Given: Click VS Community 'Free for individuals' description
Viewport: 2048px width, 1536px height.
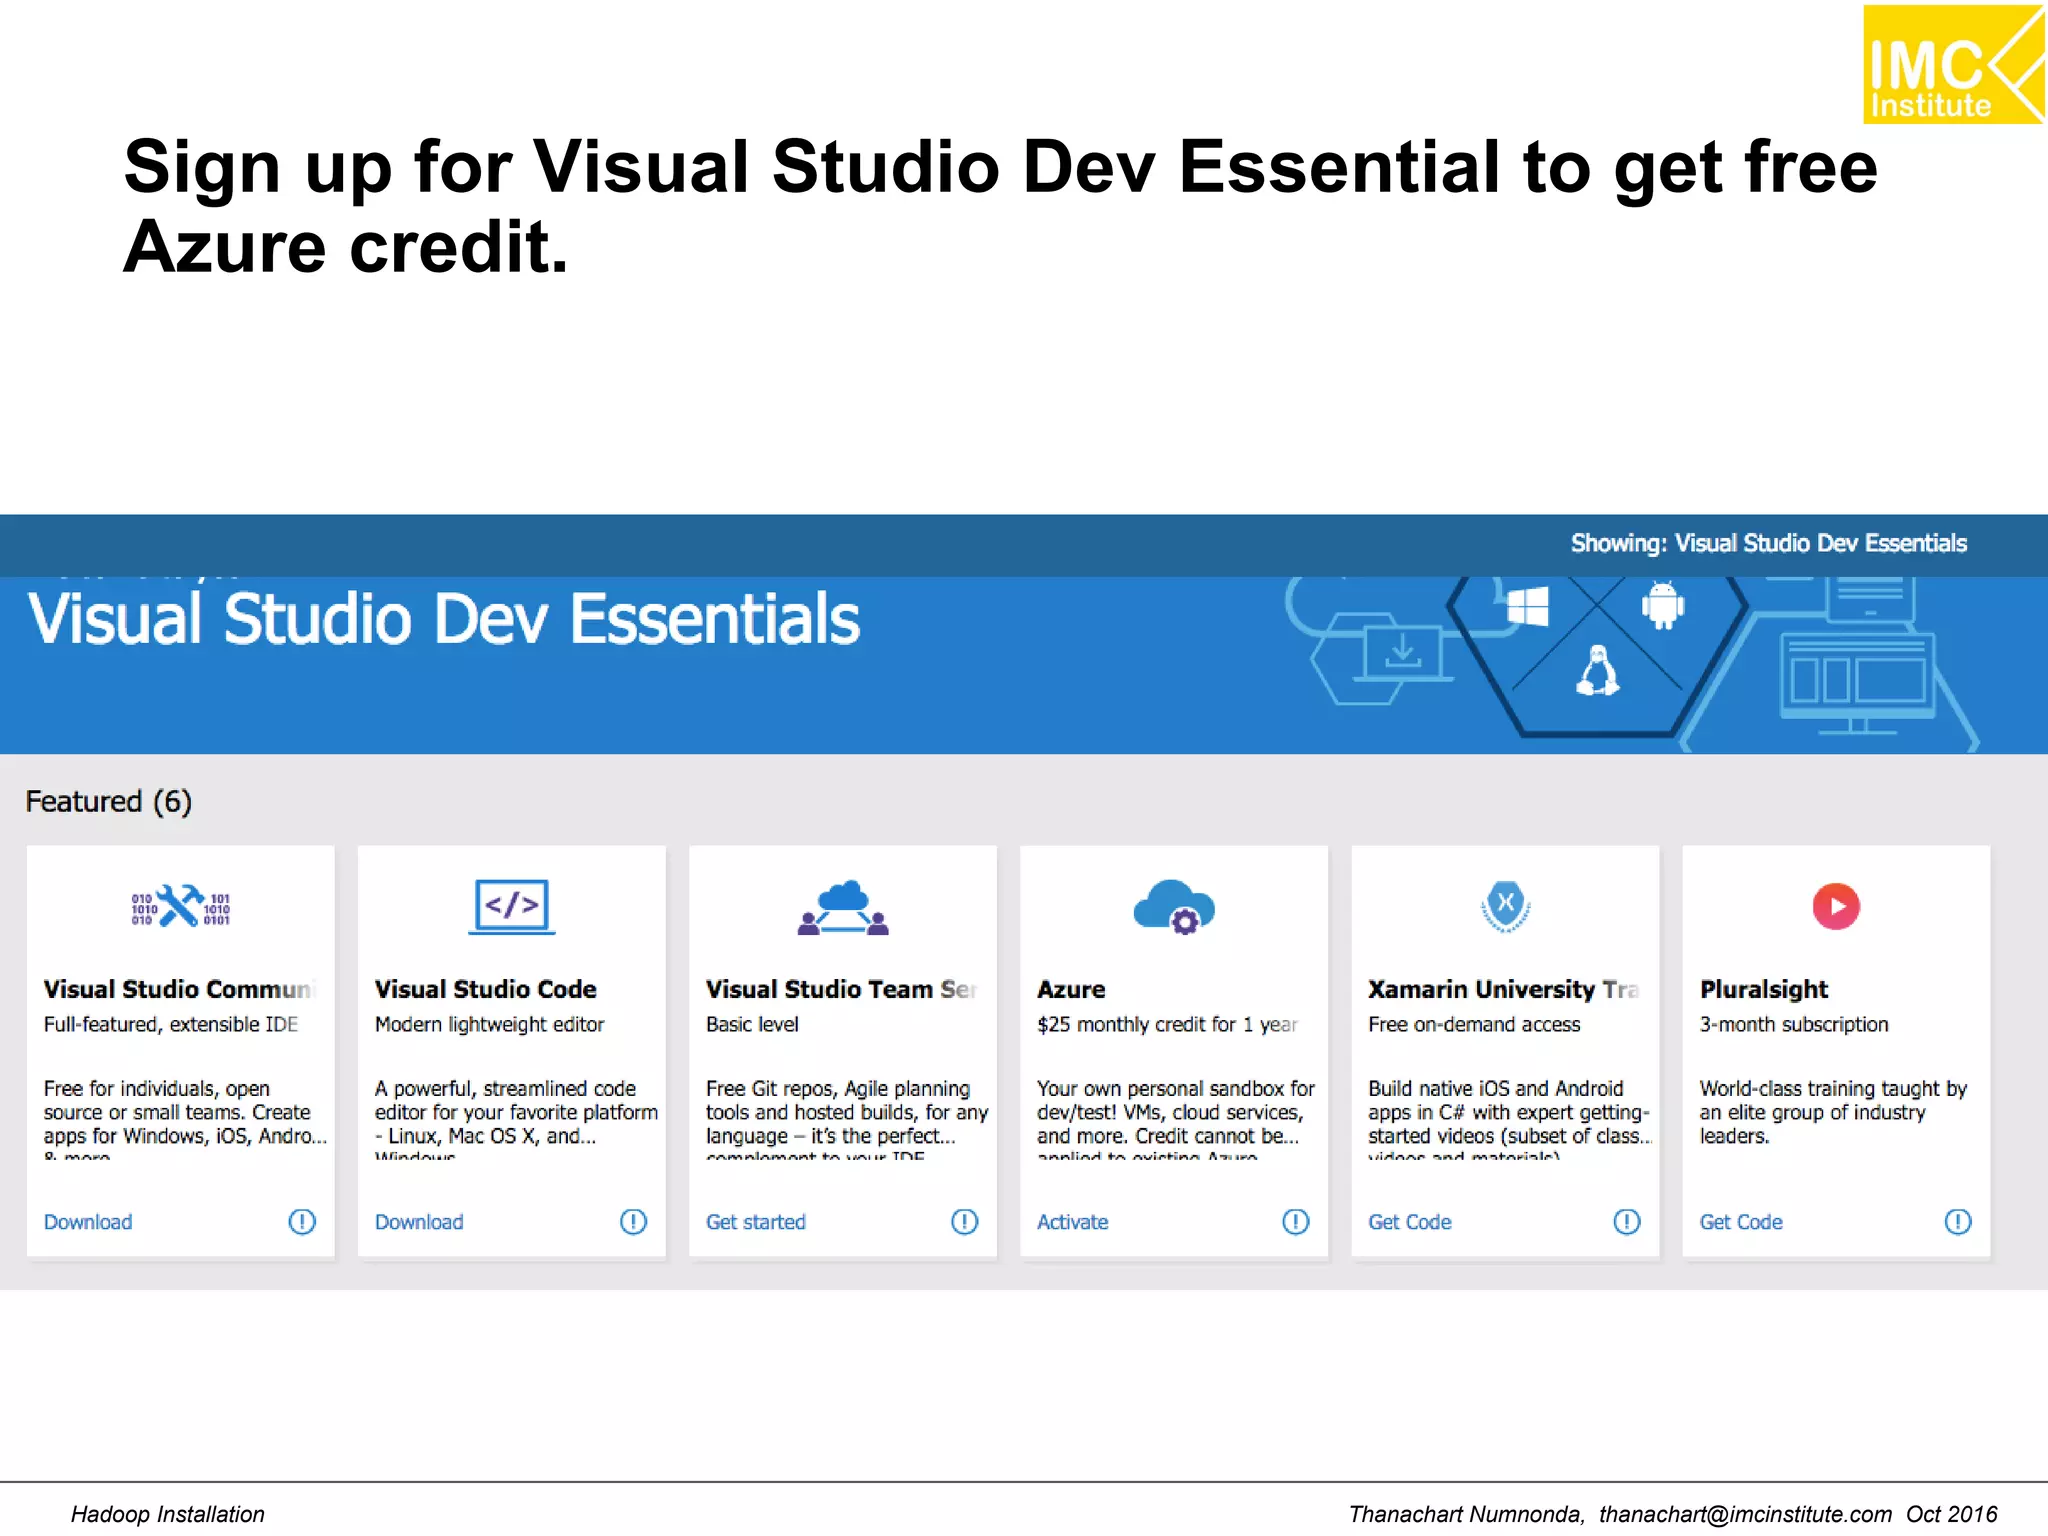Looking at the screenshot, I should pyautogui.click(x=185, y=1118).
